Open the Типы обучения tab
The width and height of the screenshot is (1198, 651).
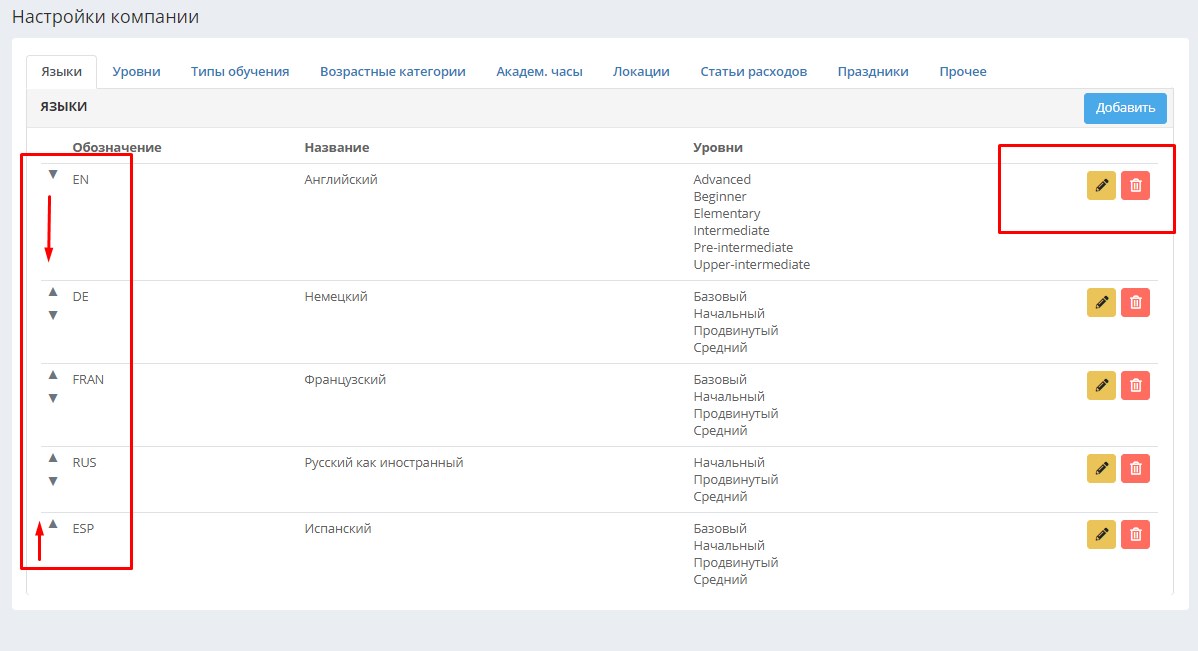pyautogui.click(x=240, y=72)
